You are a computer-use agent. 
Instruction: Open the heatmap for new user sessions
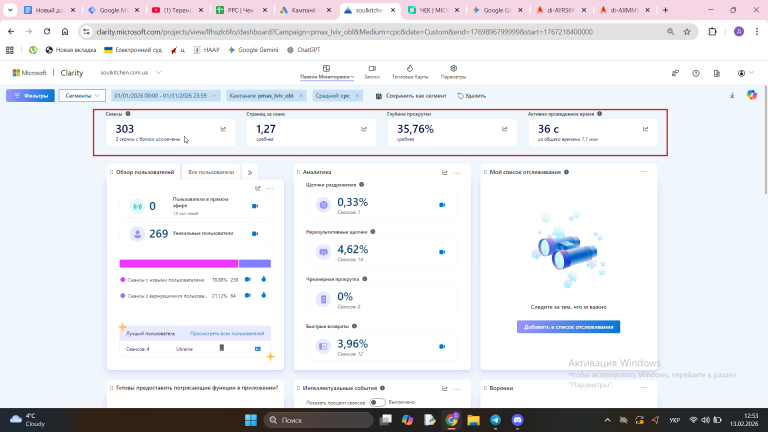pyautogui.click(x=264, y=279)
